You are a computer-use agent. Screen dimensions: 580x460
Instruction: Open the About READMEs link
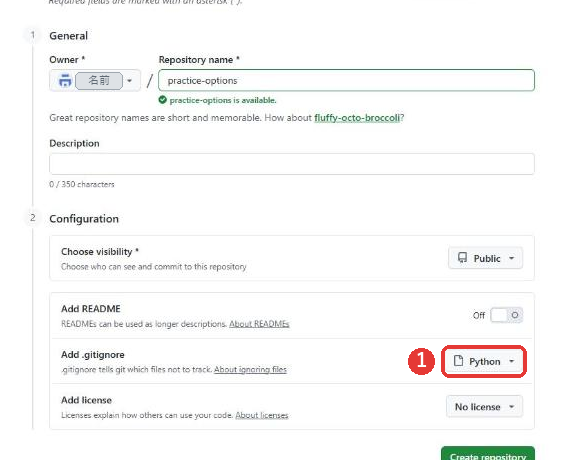(x=259, y=324)
